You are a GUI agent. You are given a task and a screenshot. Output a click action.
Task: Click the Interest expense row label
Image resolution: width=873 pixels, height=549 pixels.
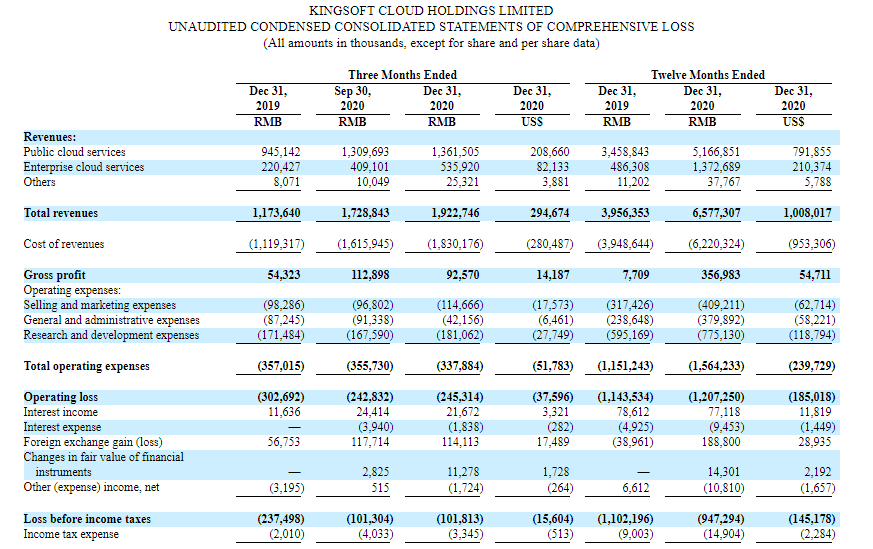point(62,427)
